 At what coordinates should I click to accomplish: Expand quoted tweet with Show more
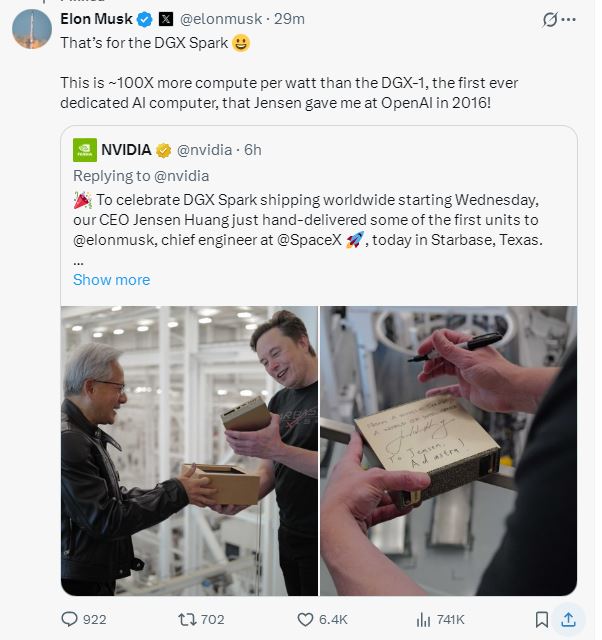pos(111,280)
